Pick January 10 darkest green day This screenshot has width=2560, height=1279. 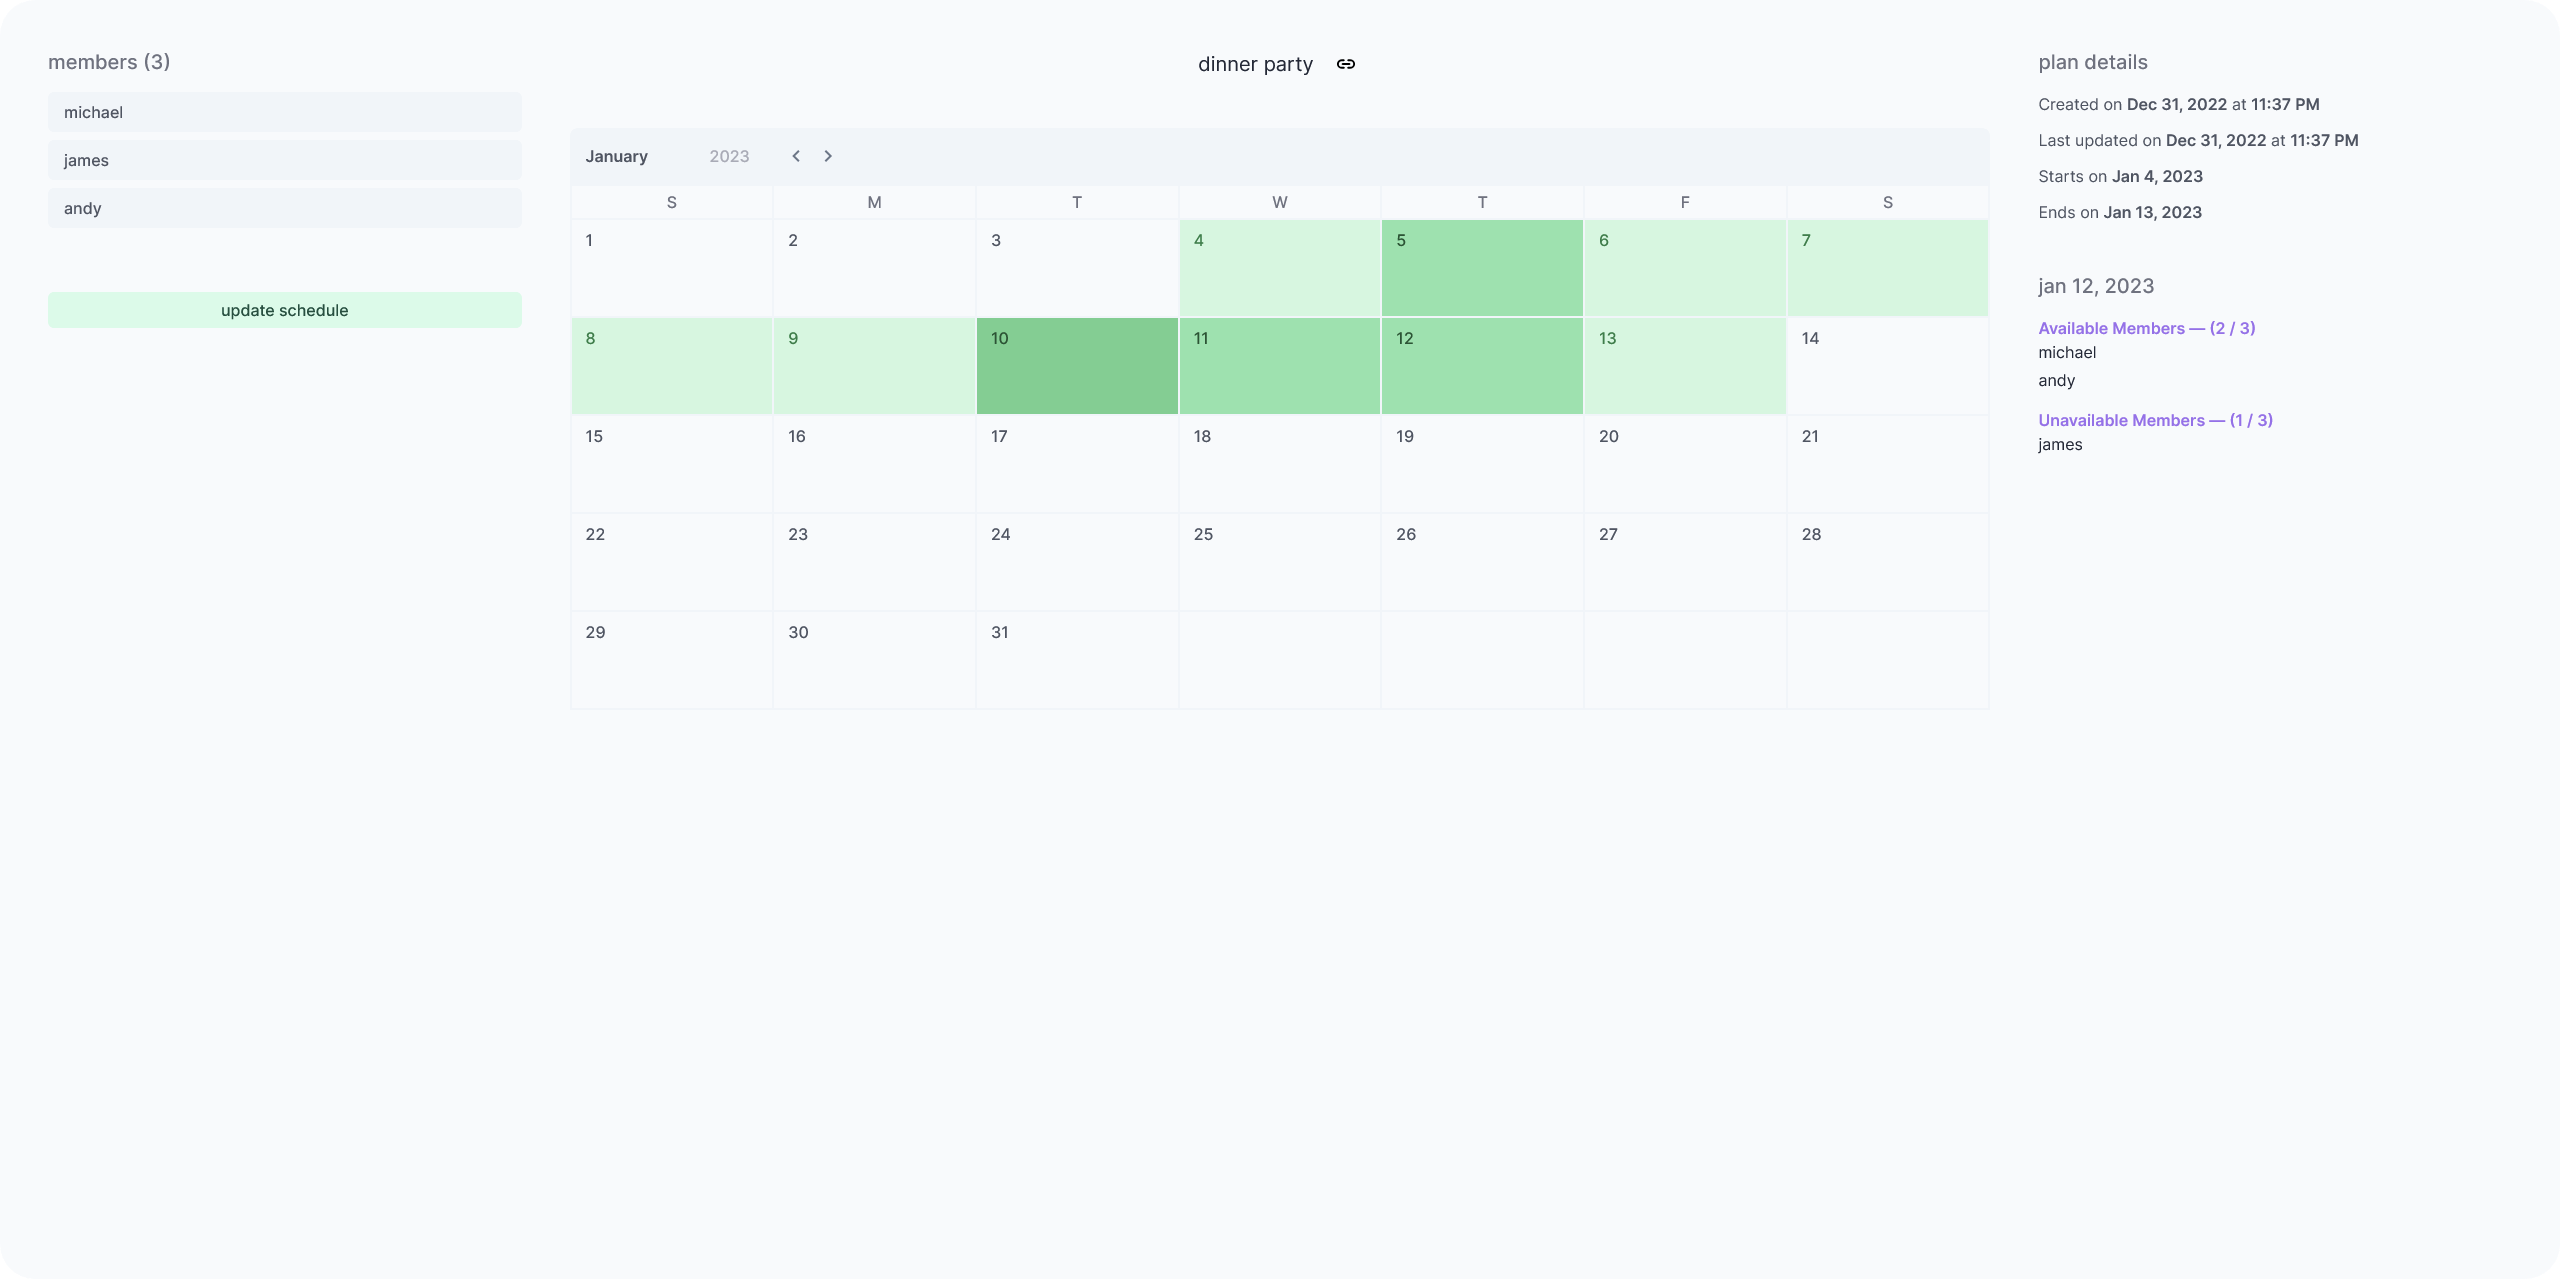point(1076,366)
